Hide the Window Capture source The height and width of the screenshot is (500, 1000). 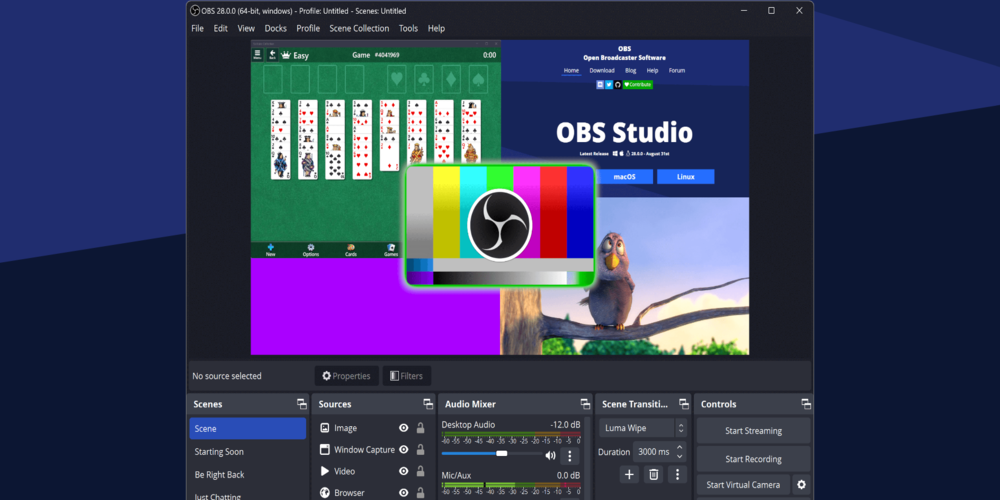click(403, 450)
